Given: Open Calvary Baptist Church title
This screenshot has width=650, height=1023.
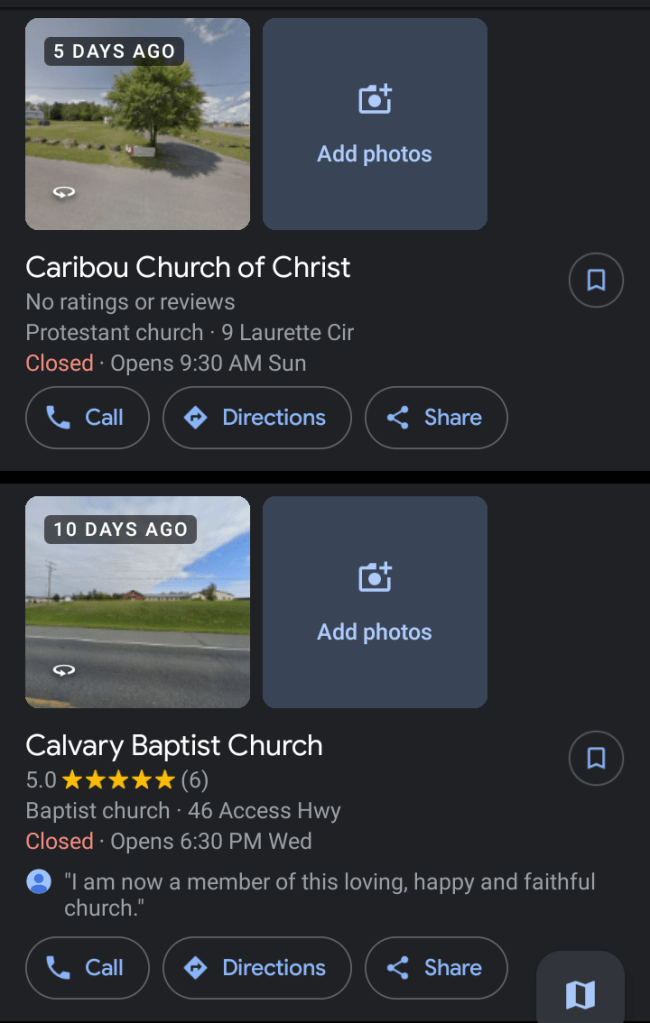Looking at the screenshot, I should coord(174,745).
